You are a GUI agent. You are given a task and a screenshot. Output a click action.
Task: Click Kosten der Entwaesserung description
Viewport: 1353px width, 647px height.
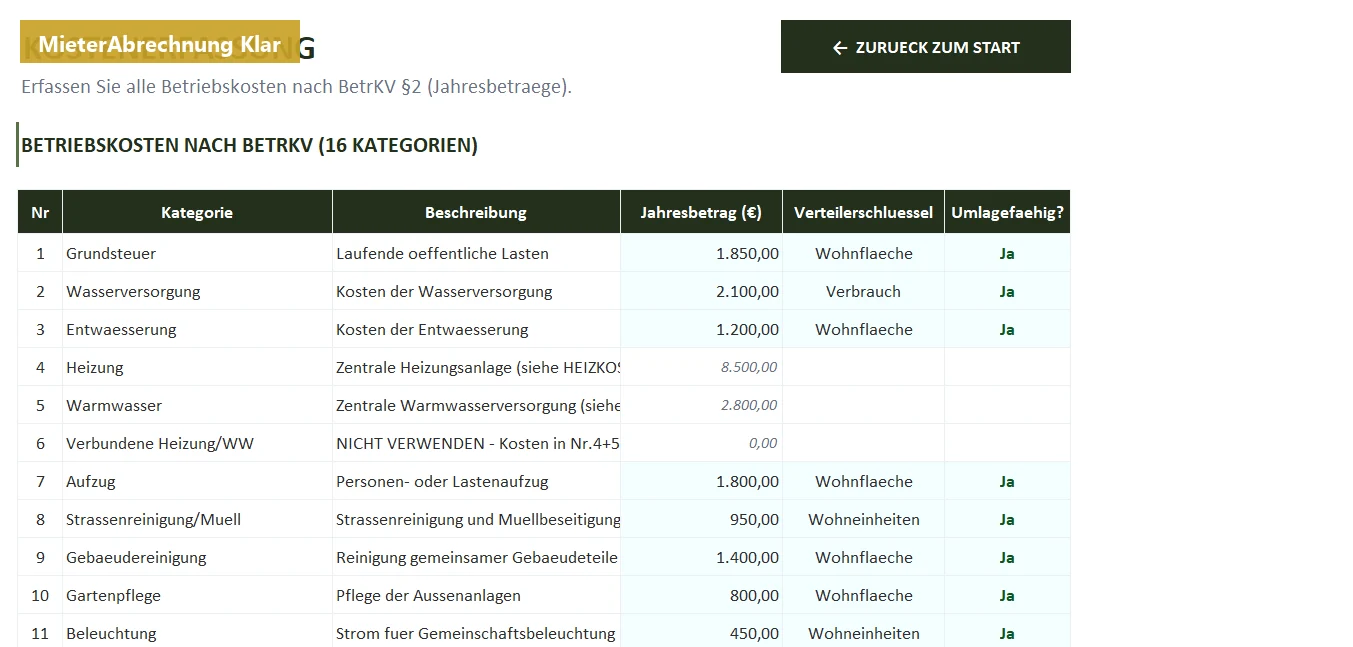click(476, 329)
